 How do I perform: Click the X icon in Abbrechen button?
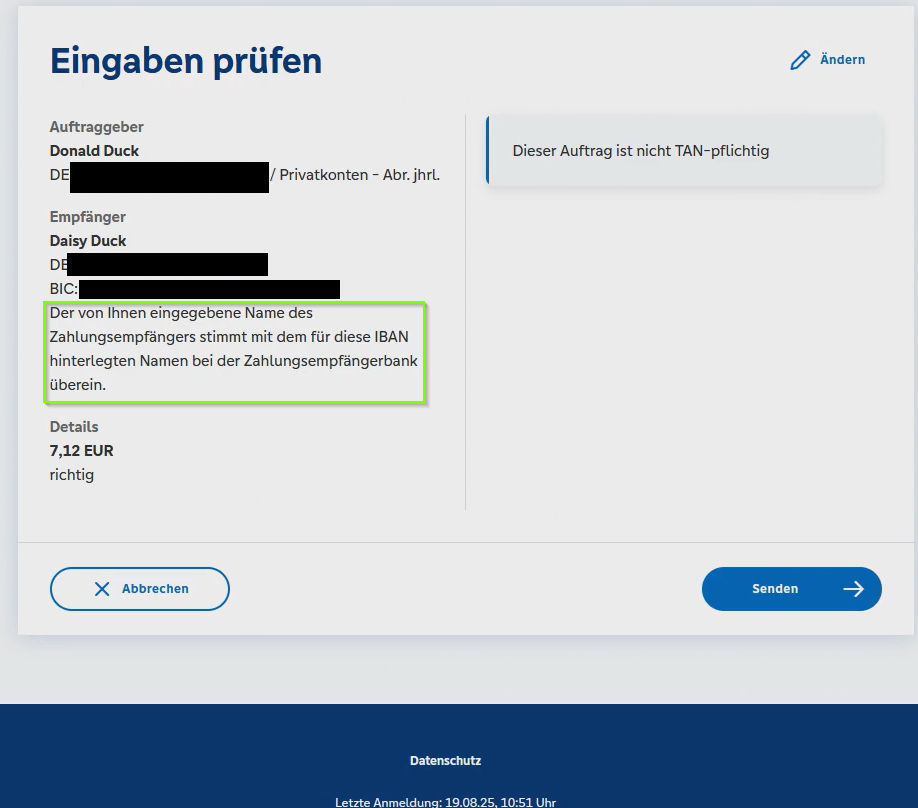(102, 589)
